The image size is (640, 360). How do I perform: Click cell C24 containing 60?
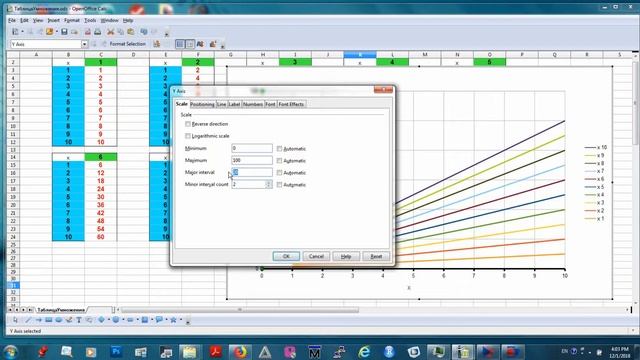click(x=100, y=237)
